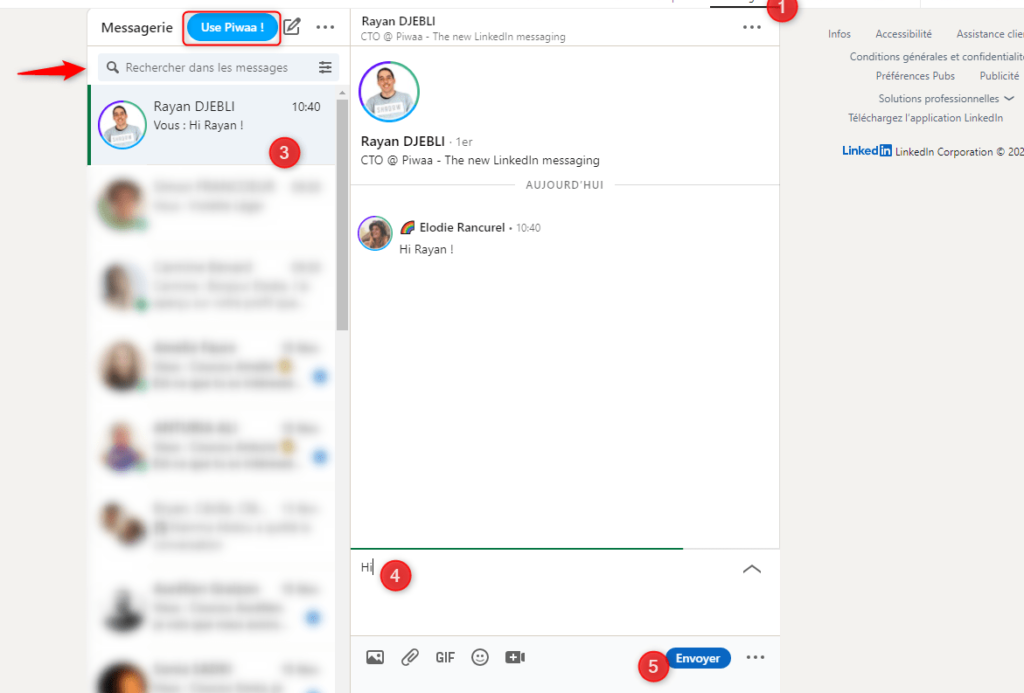Open the Publicité footer link
This screenshot has height=693, width=1024.
(999, 76)
